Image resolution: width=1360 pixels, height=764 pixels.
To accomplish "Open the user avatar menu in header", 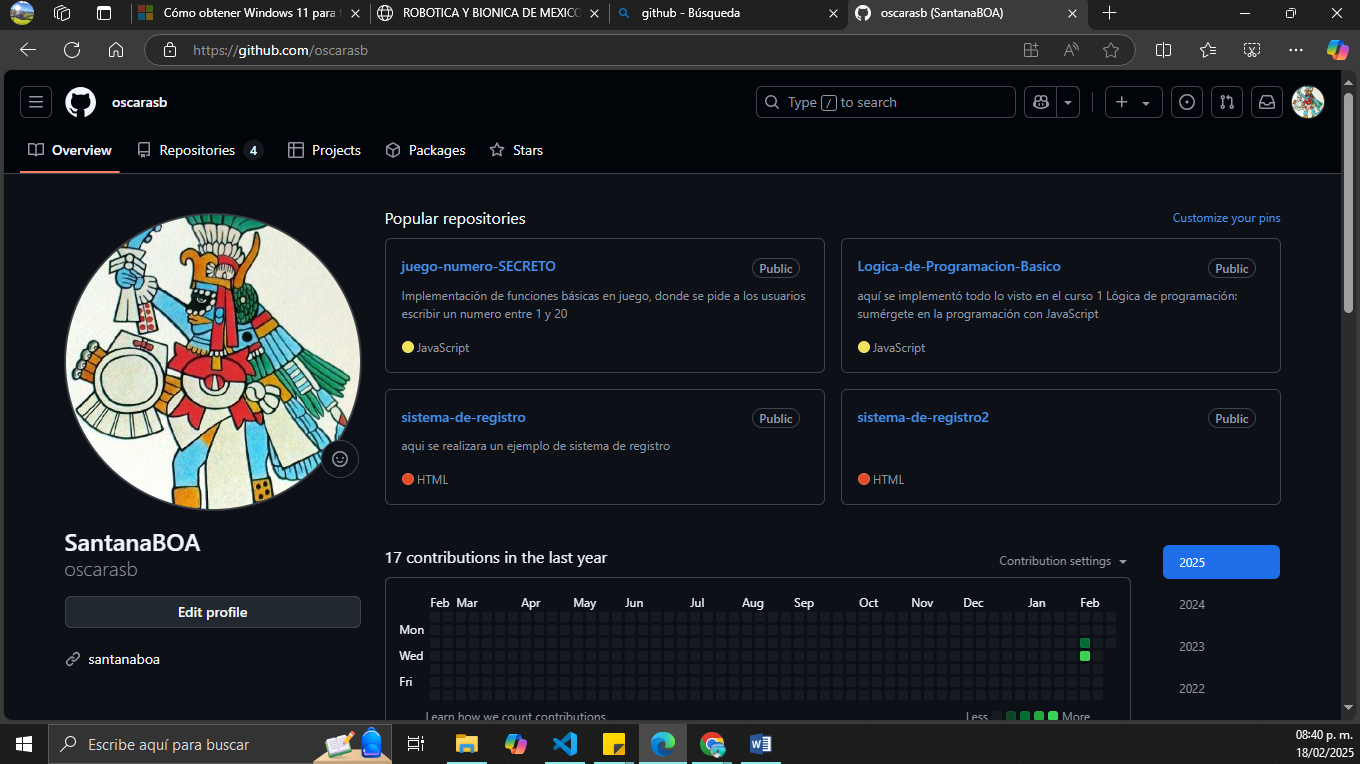I will 1308,102.
